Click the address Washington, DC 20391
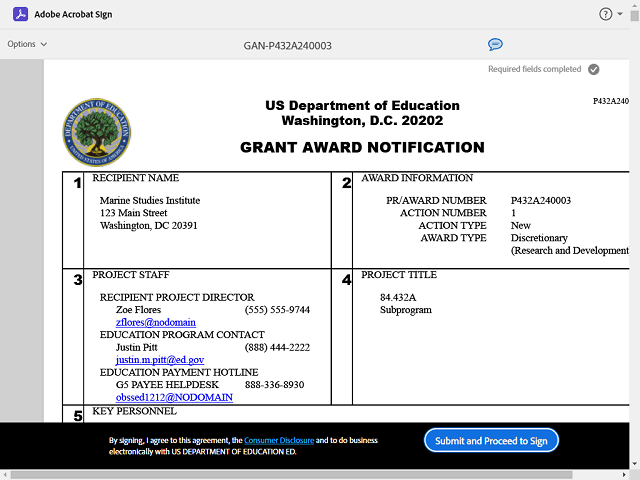This screenshot has height=480, width=640. (149, 226)
